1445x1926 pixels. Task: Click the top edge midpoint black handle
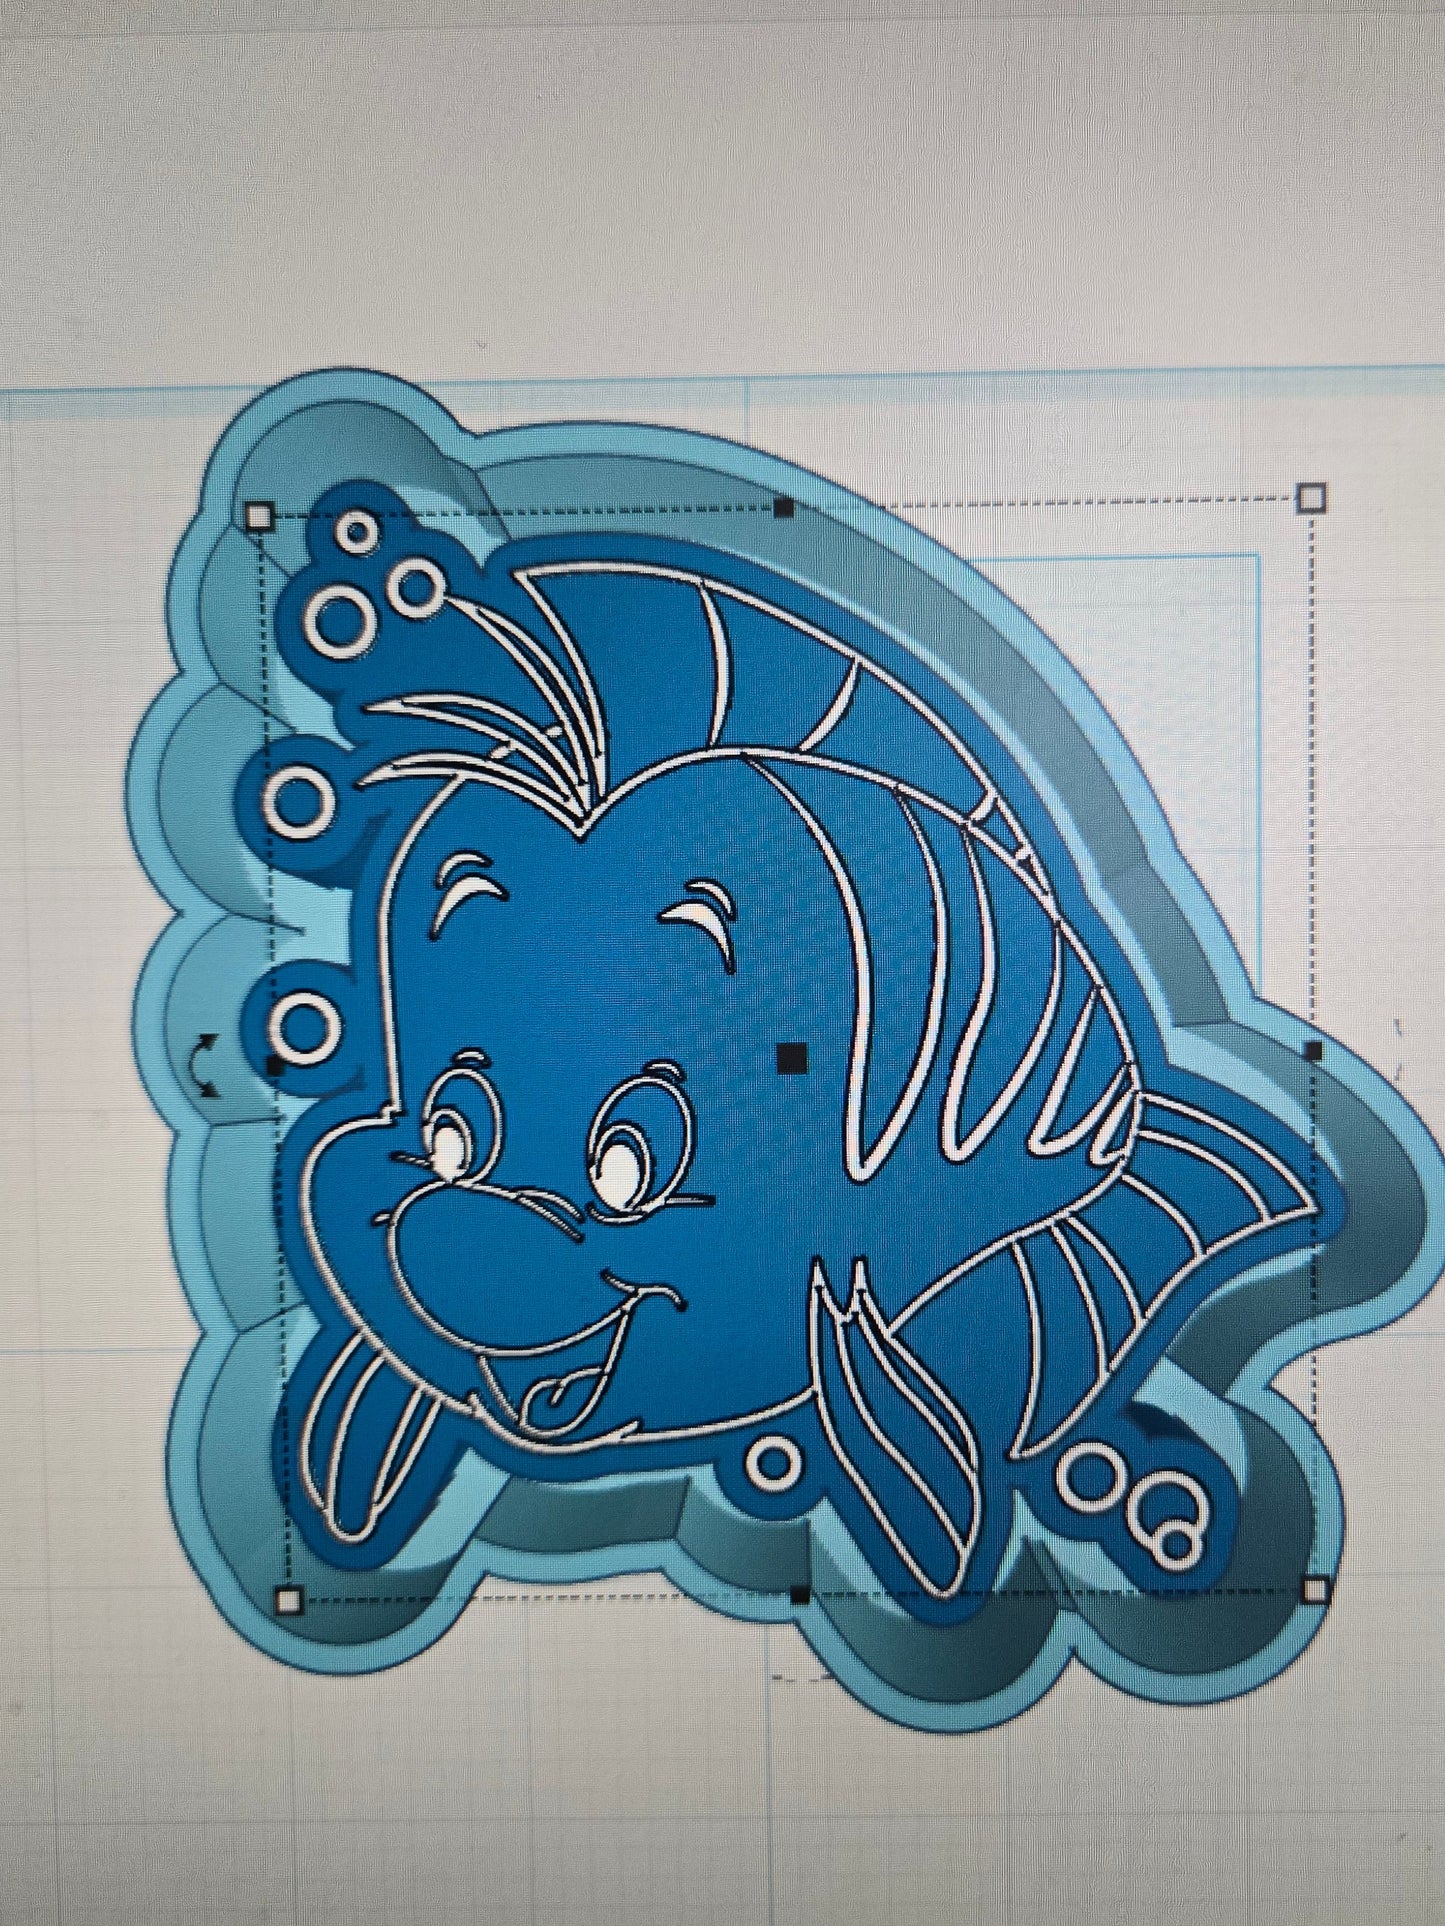(x=784, y=508)
